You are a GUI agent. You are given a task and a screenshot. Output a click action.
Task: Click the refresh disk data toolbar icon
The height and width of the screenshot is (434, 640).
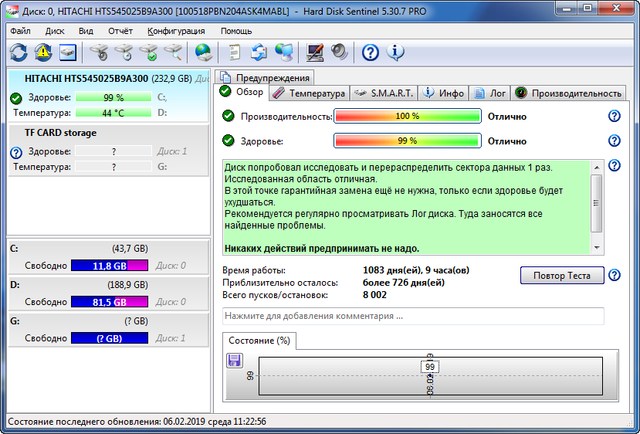pos(18,52)
